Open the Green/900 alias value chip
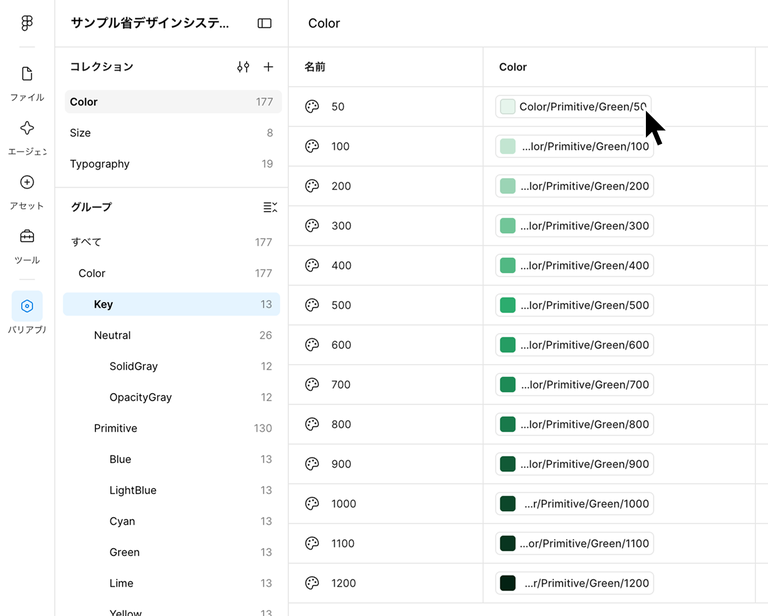Image resolution: width=768 pixels, height=616 pixels. [x=575, y=464]
